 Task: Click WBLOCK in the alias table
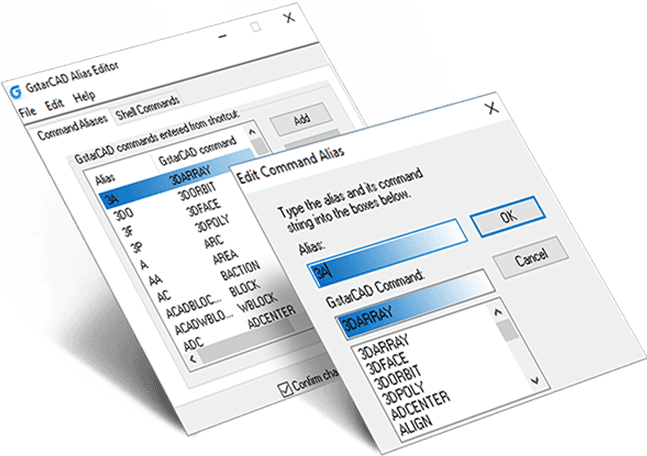pyautogui.click(x=257, y=303)
